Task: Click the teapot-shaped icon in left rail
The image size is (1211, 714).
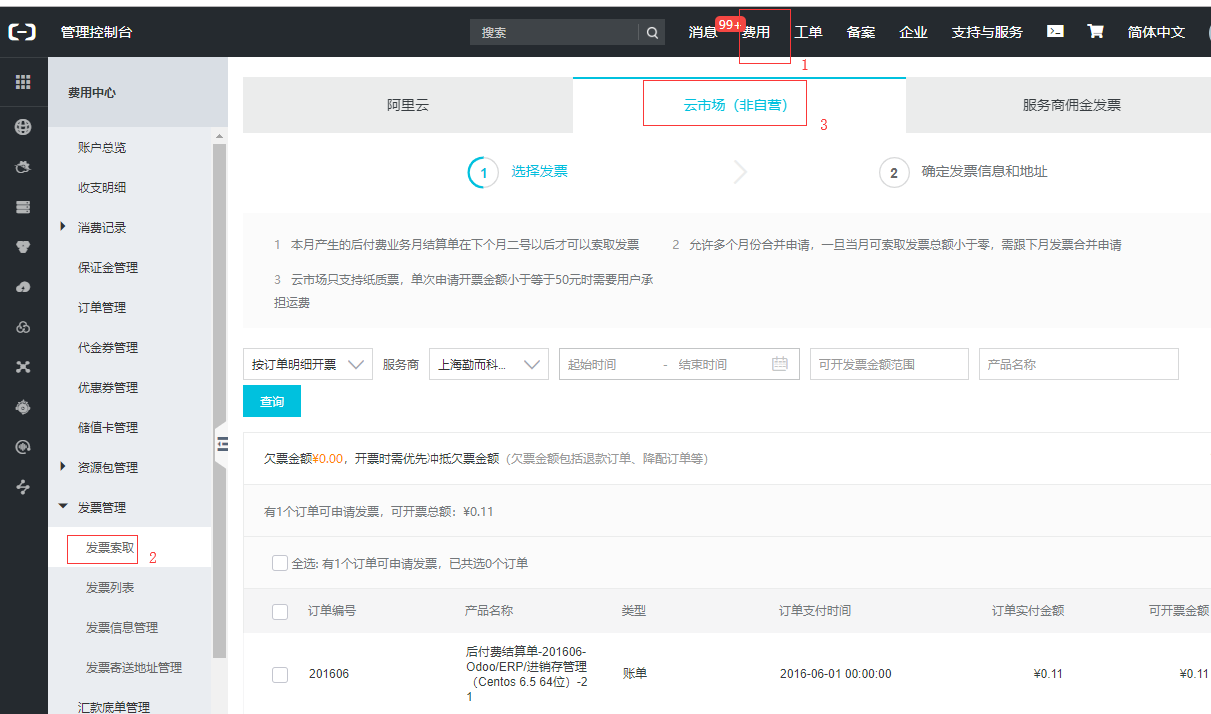Action: (x=23, y=167)
